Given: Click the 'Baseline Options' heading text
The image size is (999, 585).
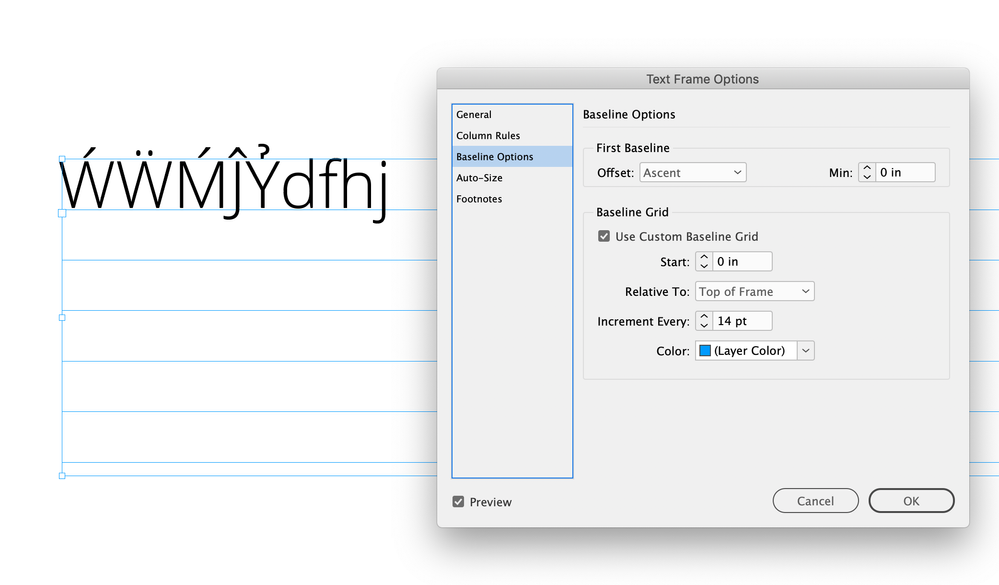Looking at the screenshot, I should coord(629,115).
